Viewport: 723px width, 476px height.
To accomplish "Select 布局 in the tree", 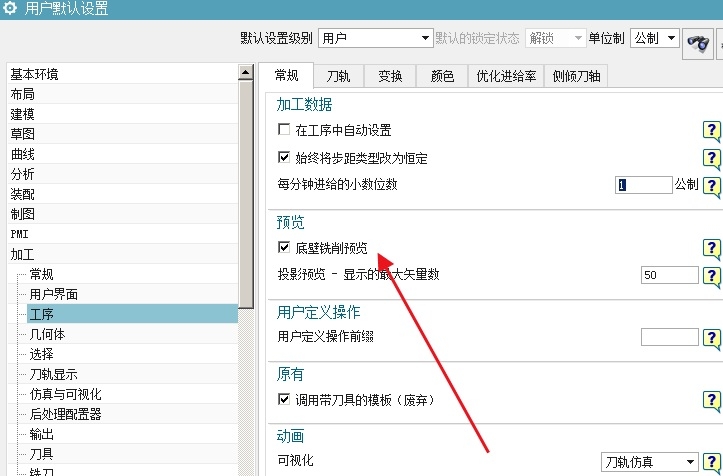I will [123, 94].
